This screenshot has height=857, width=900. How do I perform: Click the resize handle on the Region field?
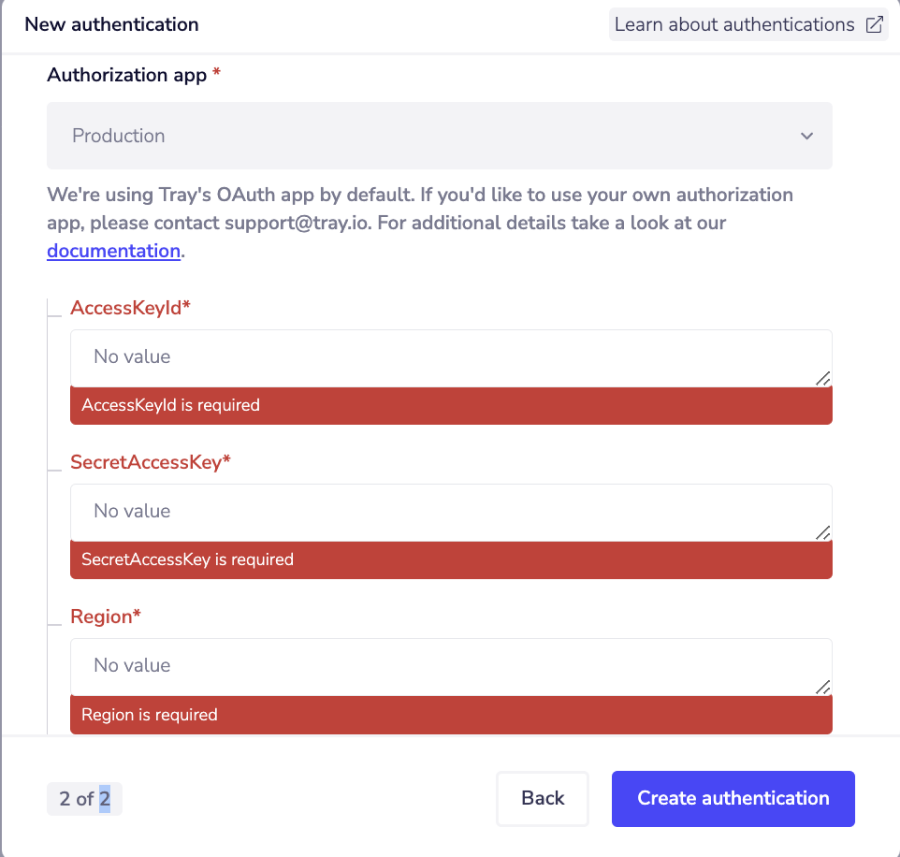(x=823, y=687)
